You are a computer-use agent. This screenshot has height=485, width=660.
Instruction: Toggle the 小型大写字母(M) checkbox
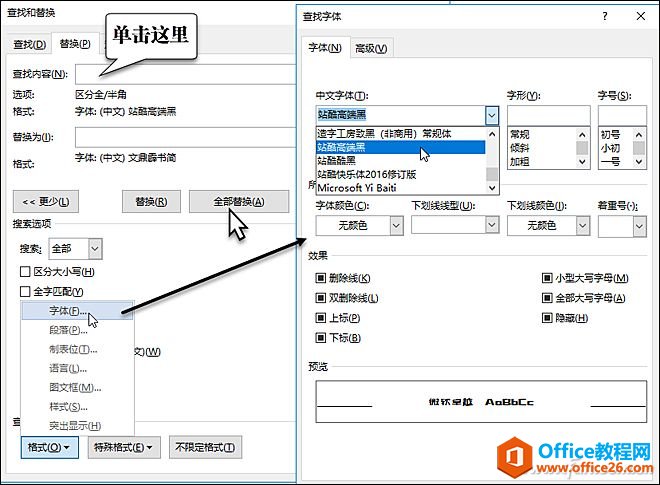547,278
